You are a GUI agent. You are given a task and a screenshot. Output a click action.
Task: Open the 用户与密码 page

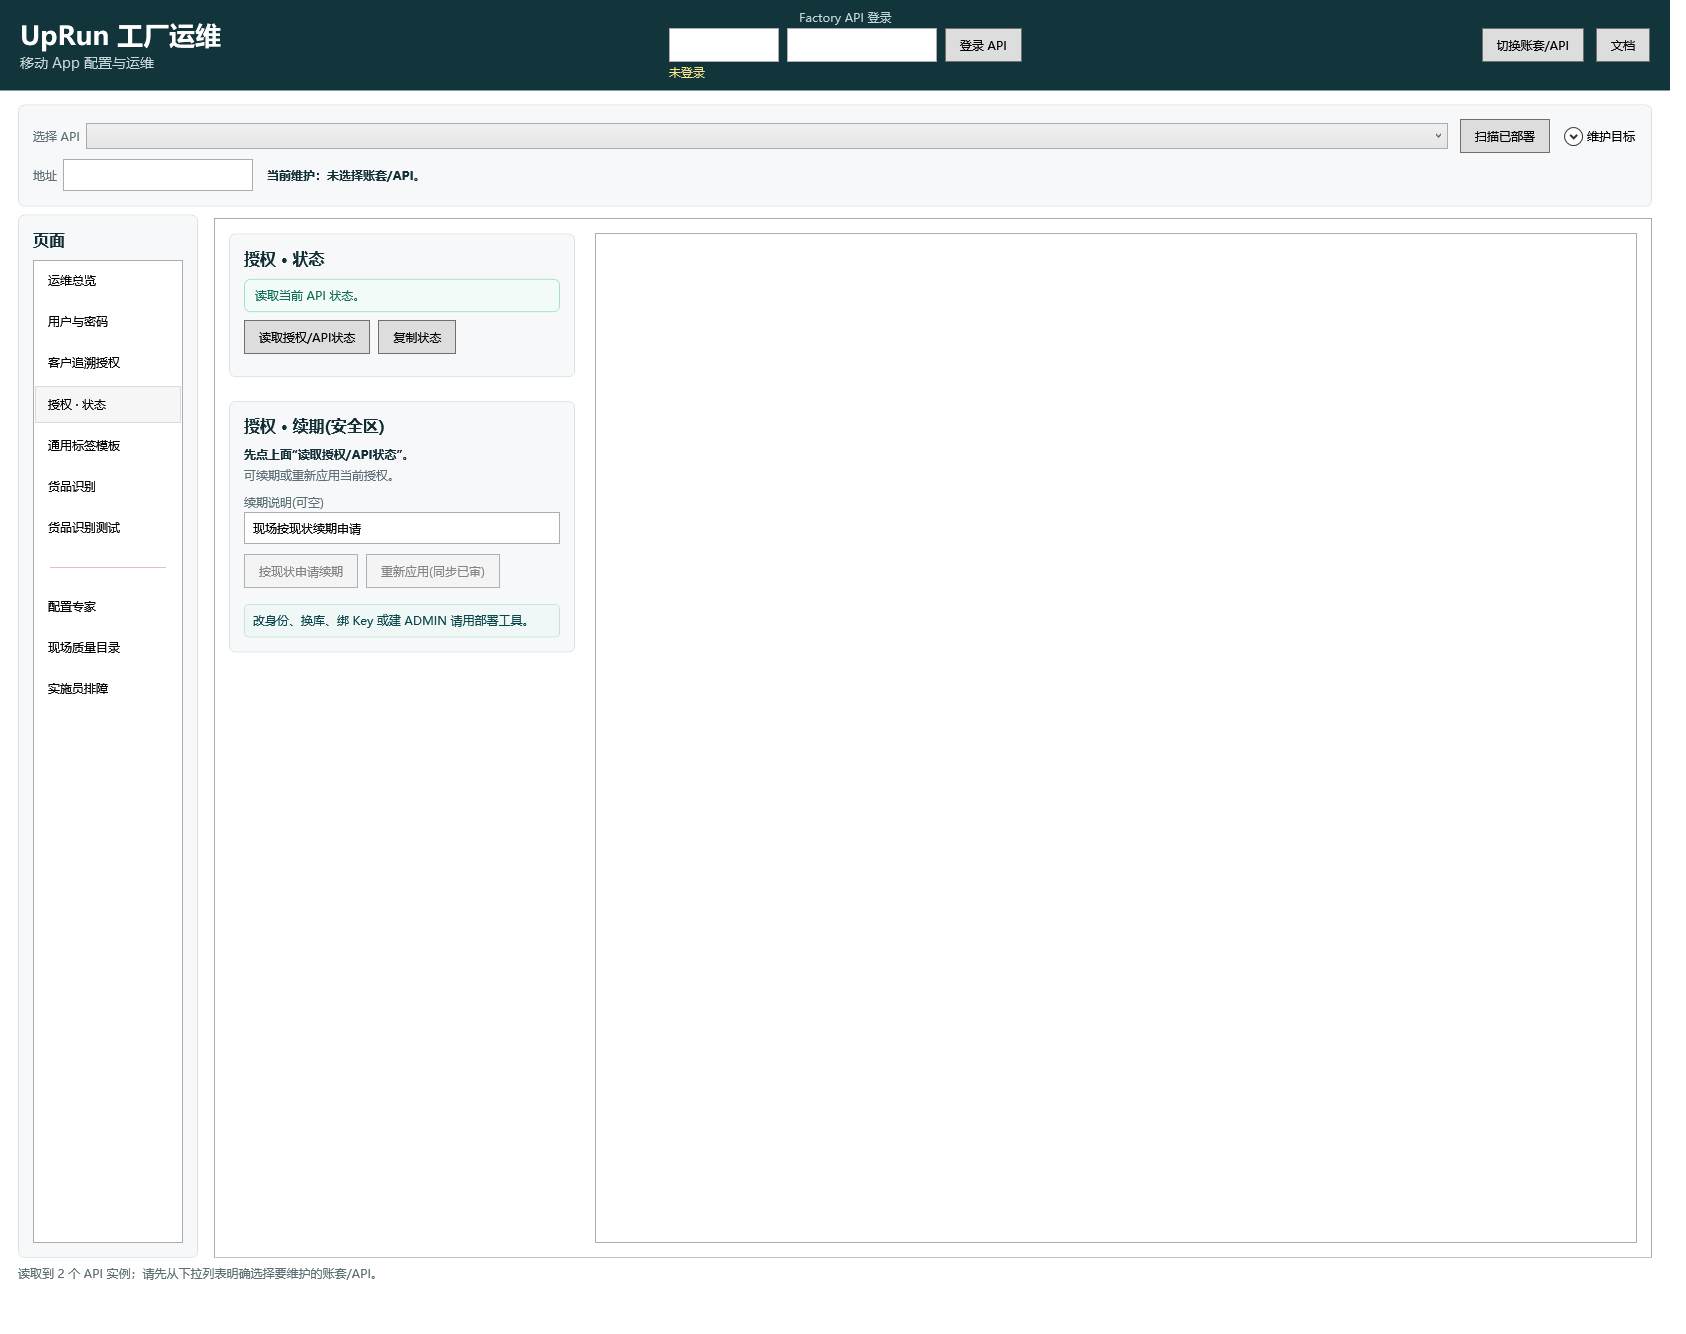(x=108, y=322)
